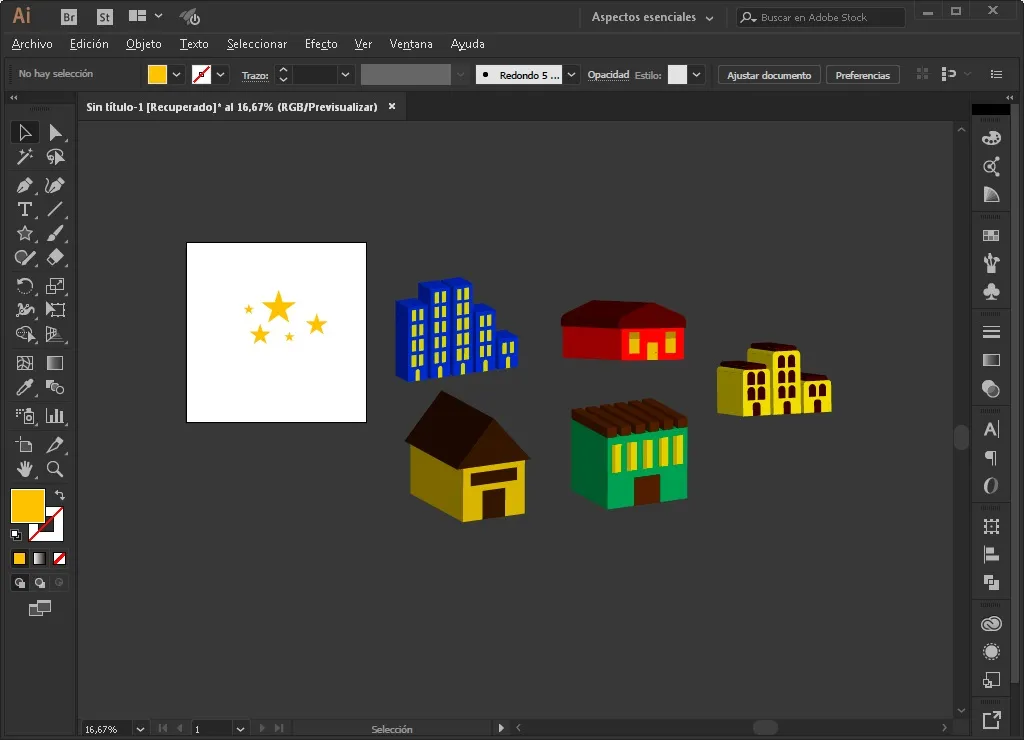Viewport: 1024px width, 740px height.
Task: Select the Mesh tool
Action: click(25, 363)
